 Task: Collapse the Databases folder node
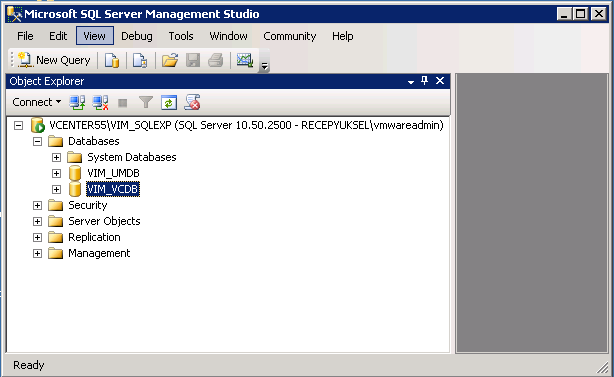37,141
